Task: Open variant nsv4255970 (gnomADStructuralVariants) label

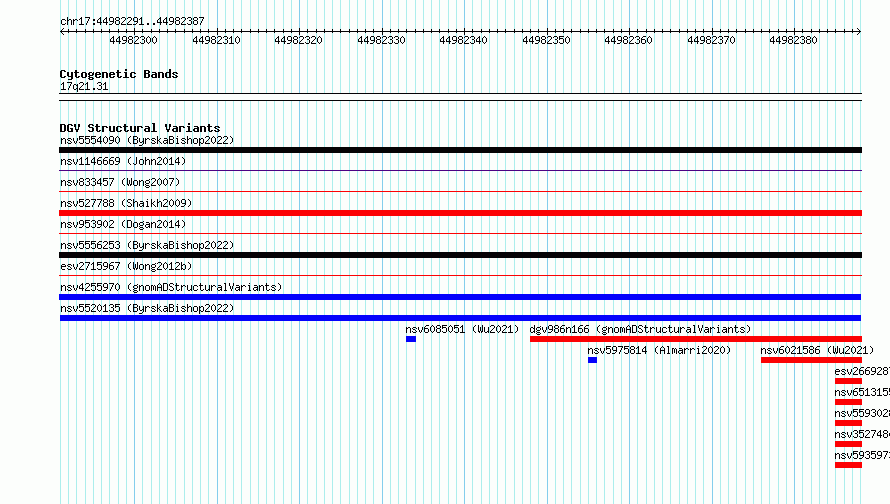Action: tap(171, 287)
